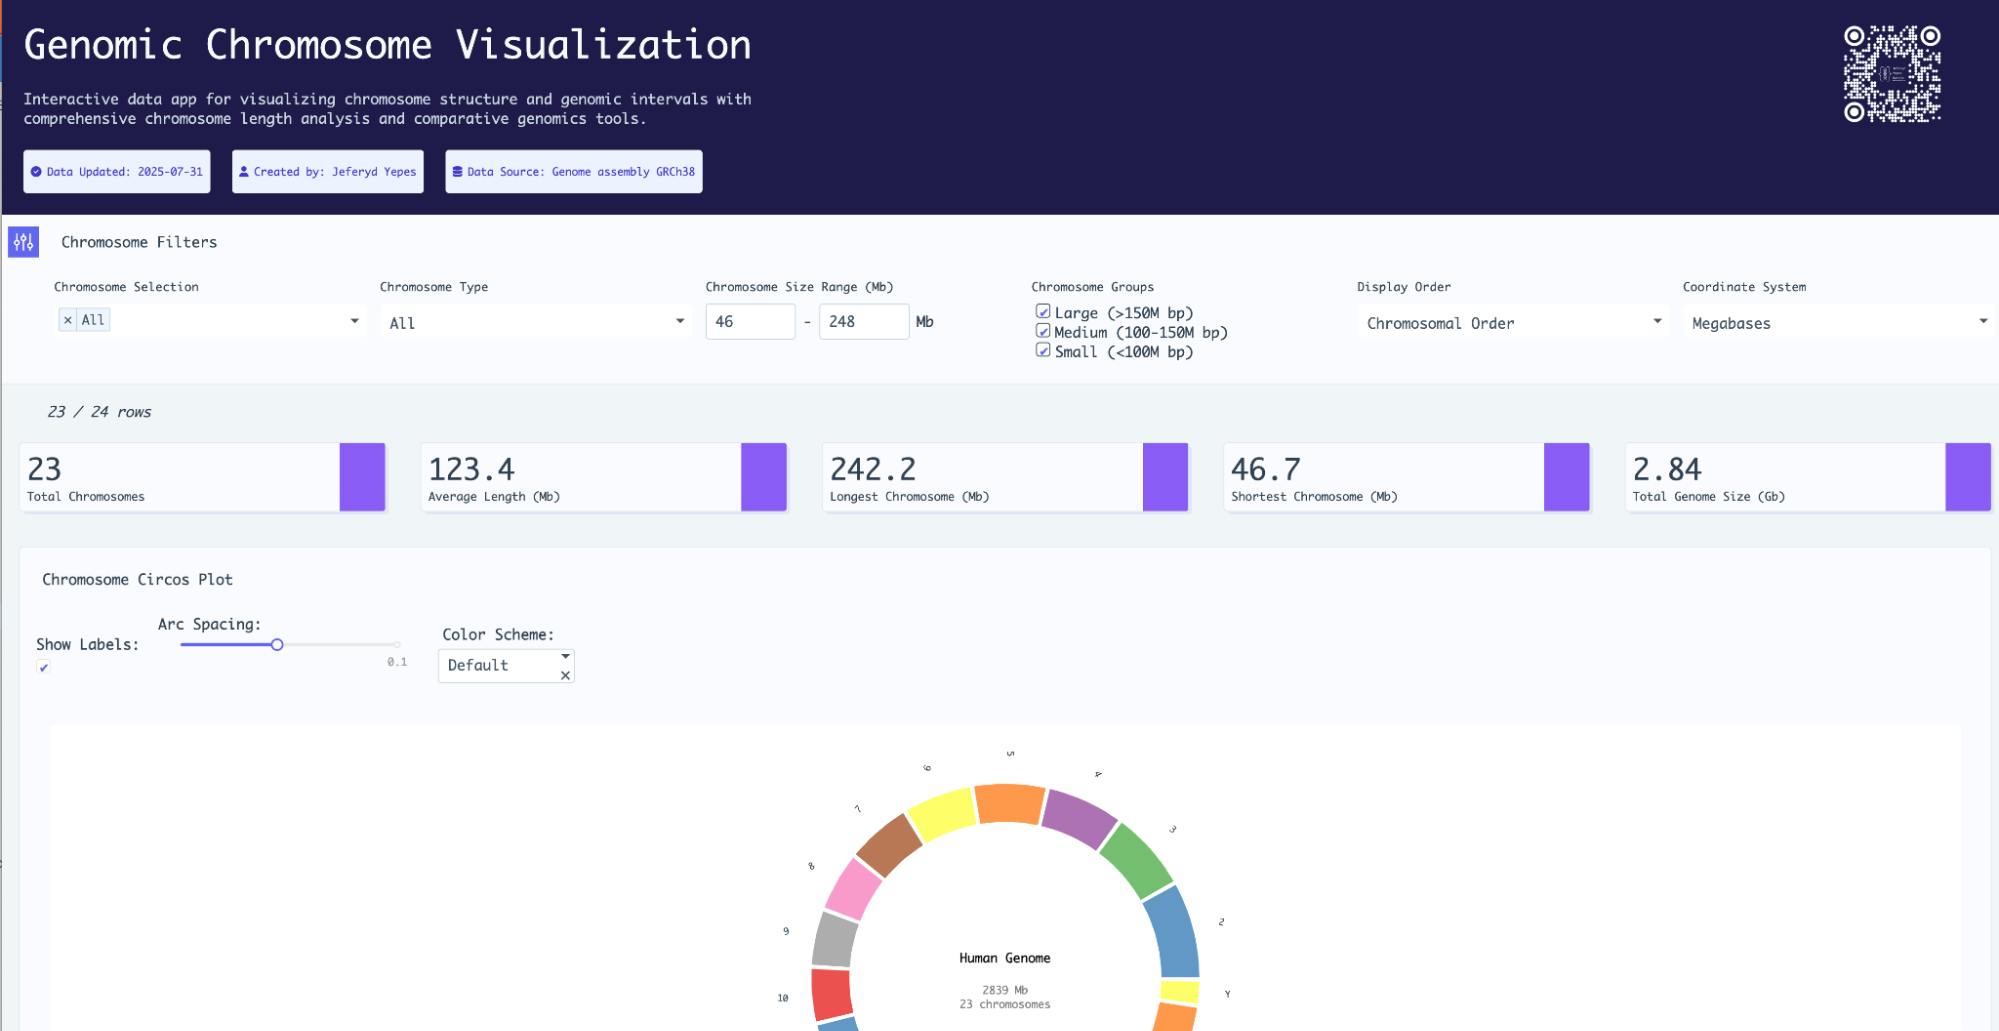
Task: Click the Shortest Chromosome (Mb) card
Action: [x=1407, y=477]
